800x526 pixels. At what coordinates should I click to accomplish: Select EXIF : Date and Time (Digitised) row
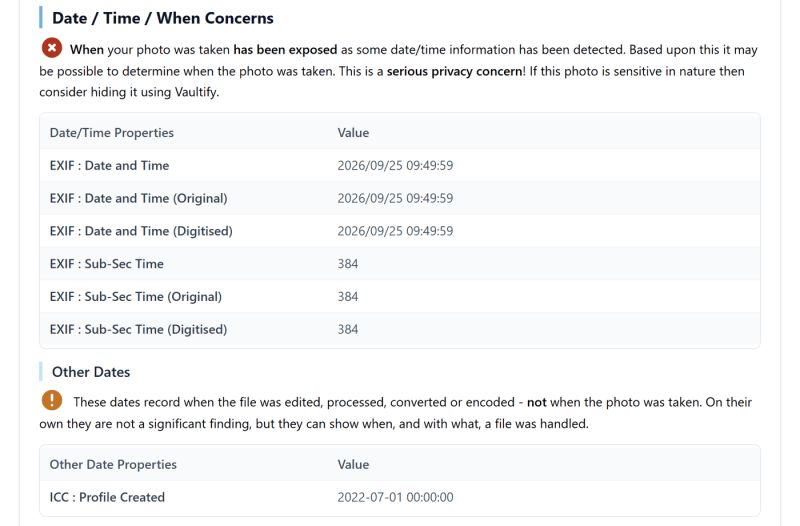[x=399, y=231]
